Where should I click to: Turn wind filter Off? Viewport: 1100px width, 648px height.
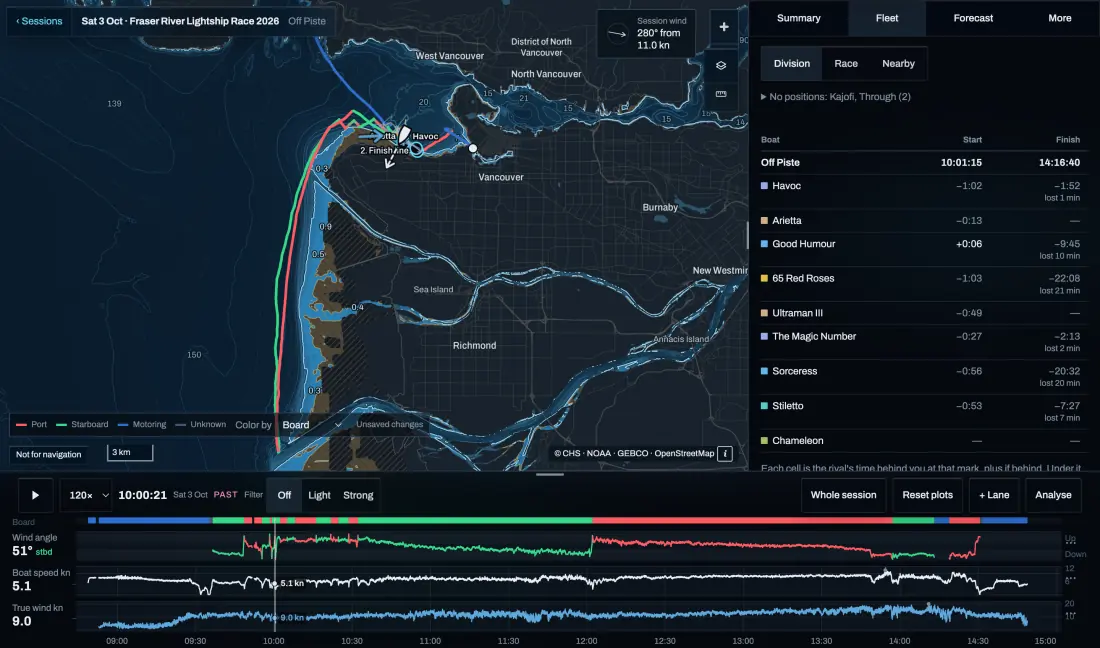[x=284, y=495]
